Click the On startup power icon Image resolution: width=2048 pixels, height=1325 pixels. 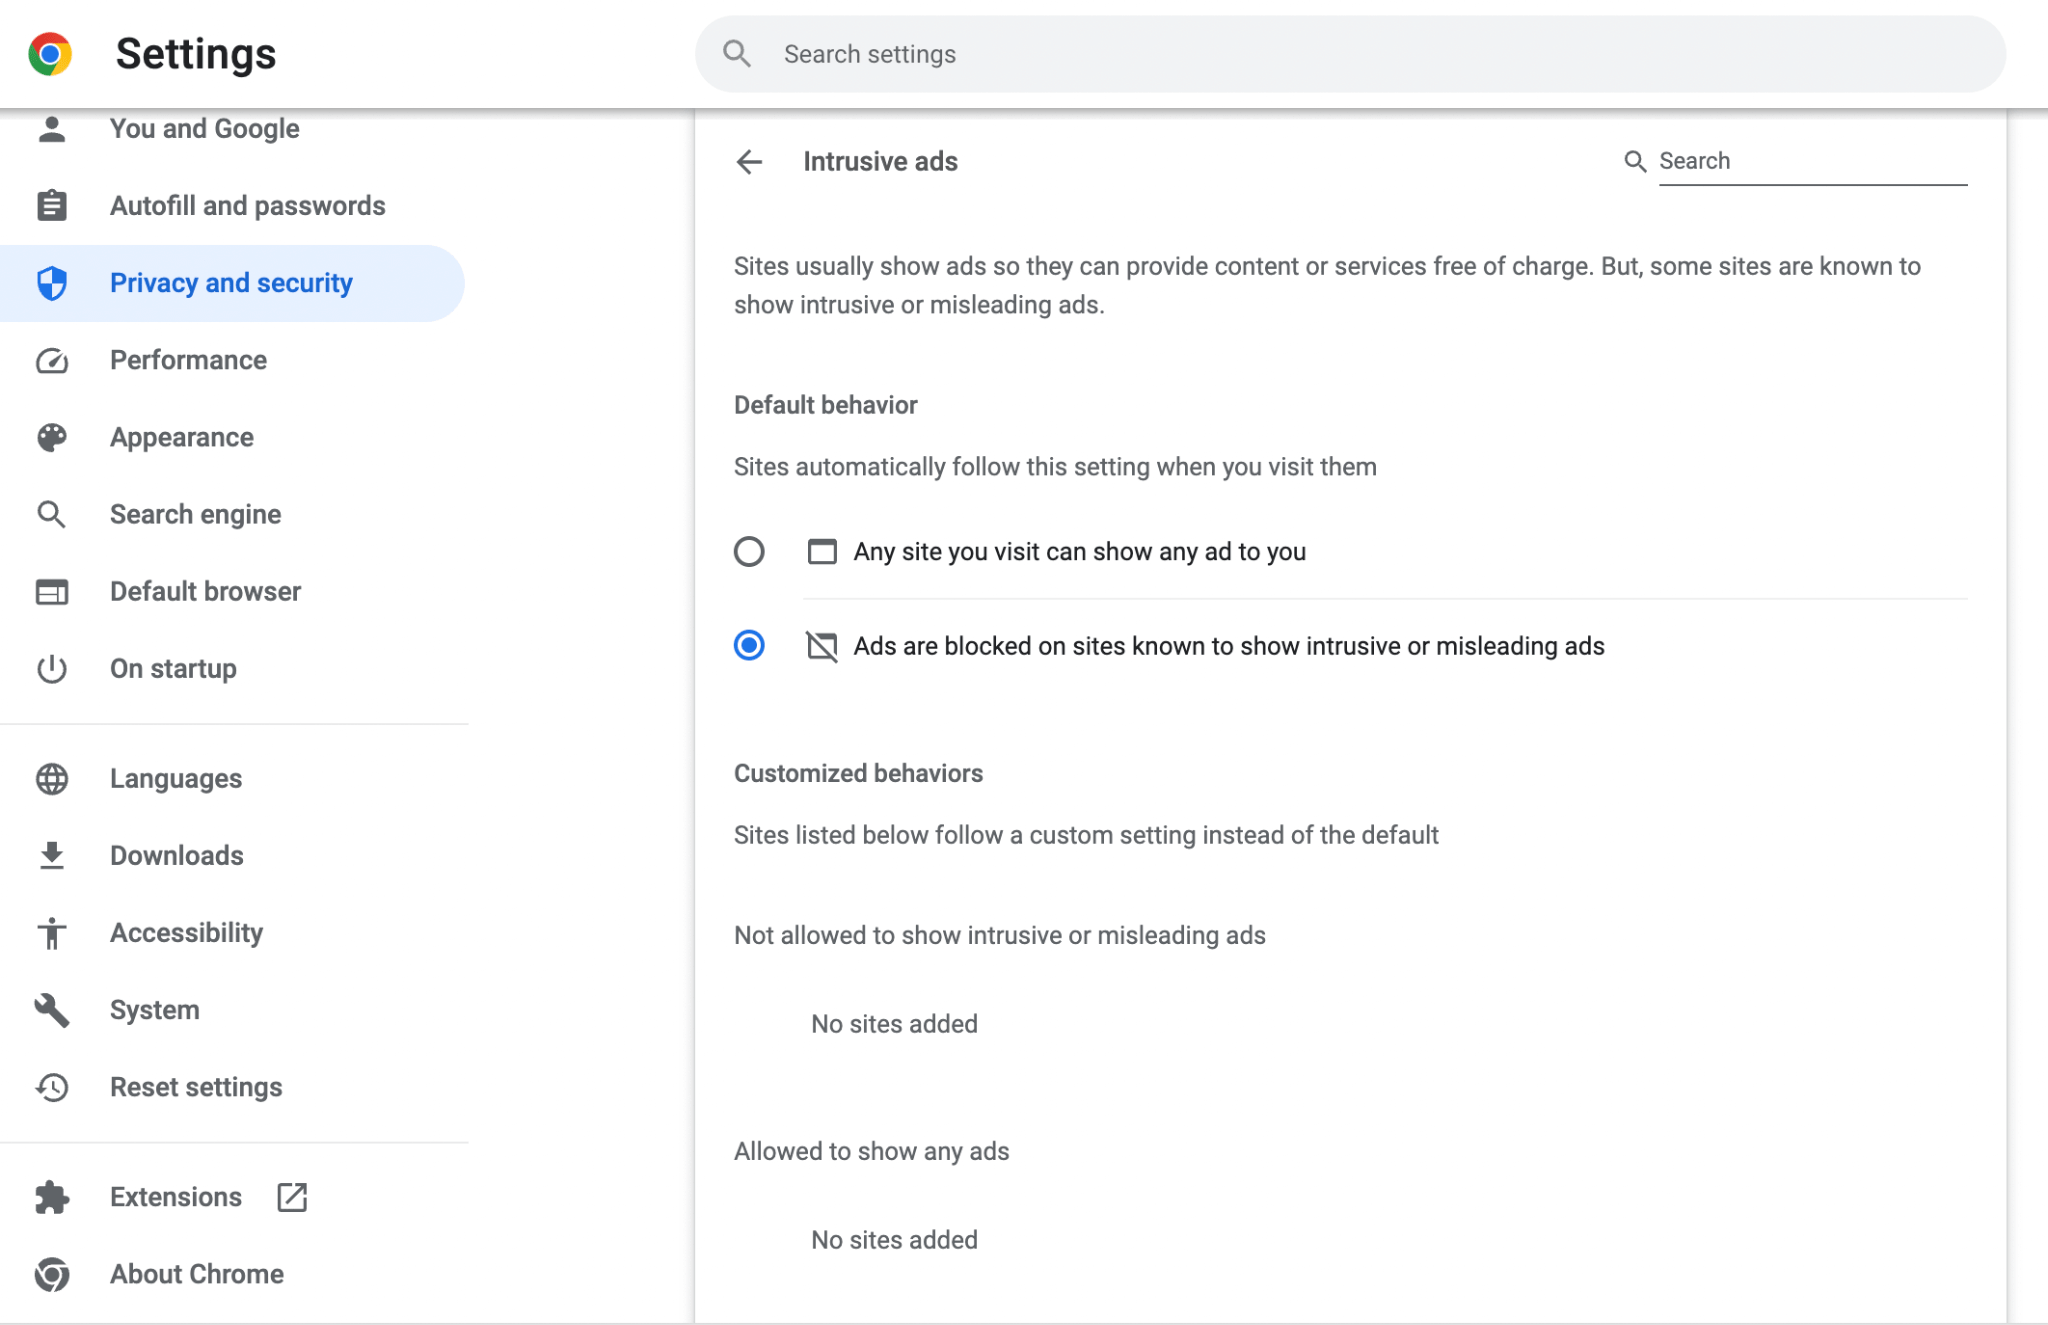(x=52, y=669)
